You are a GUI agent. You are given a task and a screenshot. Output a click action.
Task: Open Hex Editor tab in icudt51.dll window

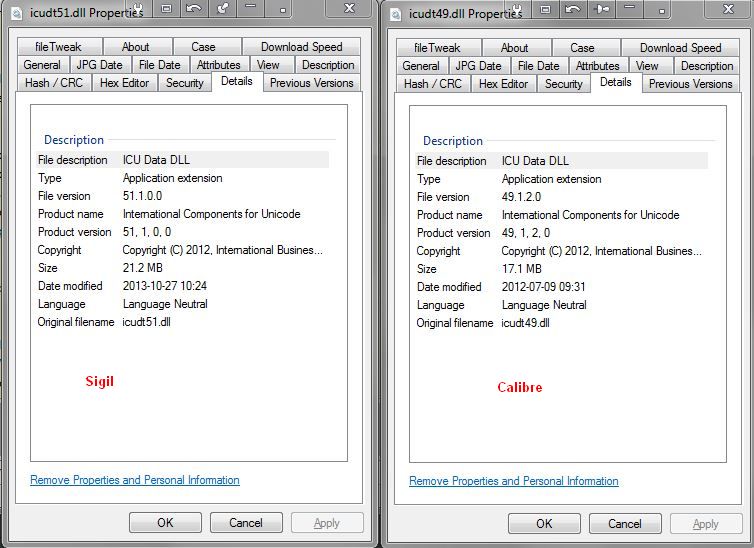pos(124,83)
